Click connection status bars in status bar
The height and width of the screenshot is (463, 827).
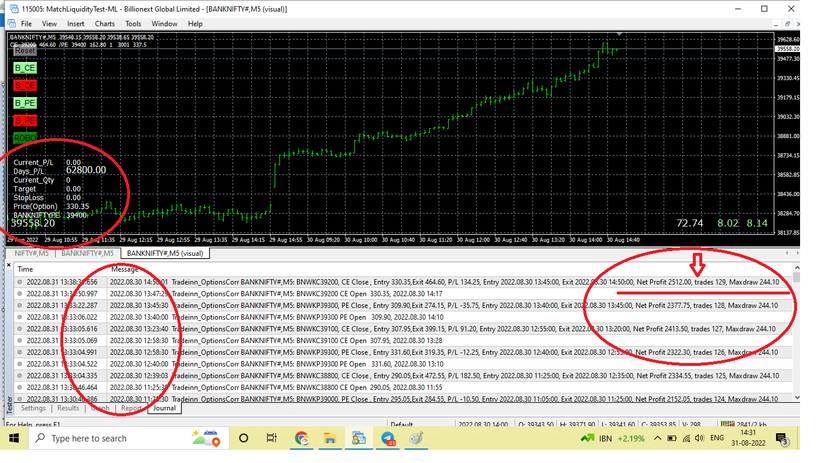[728, 424]
